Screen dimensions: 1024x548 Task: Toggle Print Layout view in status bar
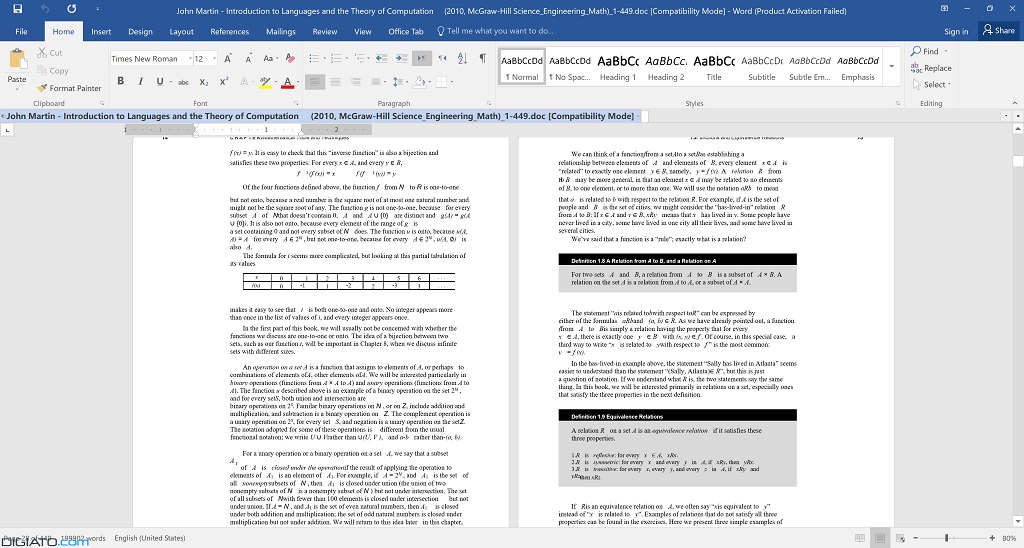point(880,538)
